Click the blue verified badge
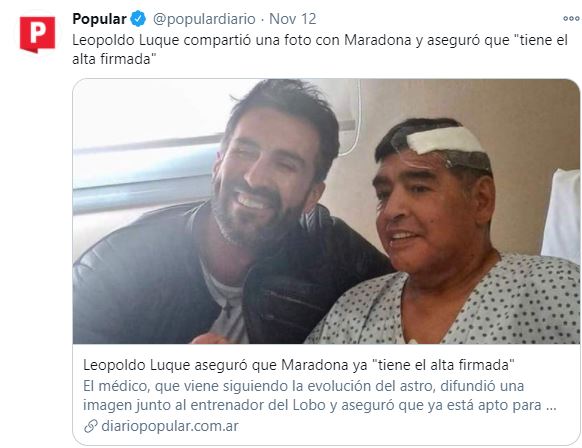 coord(138,19)
